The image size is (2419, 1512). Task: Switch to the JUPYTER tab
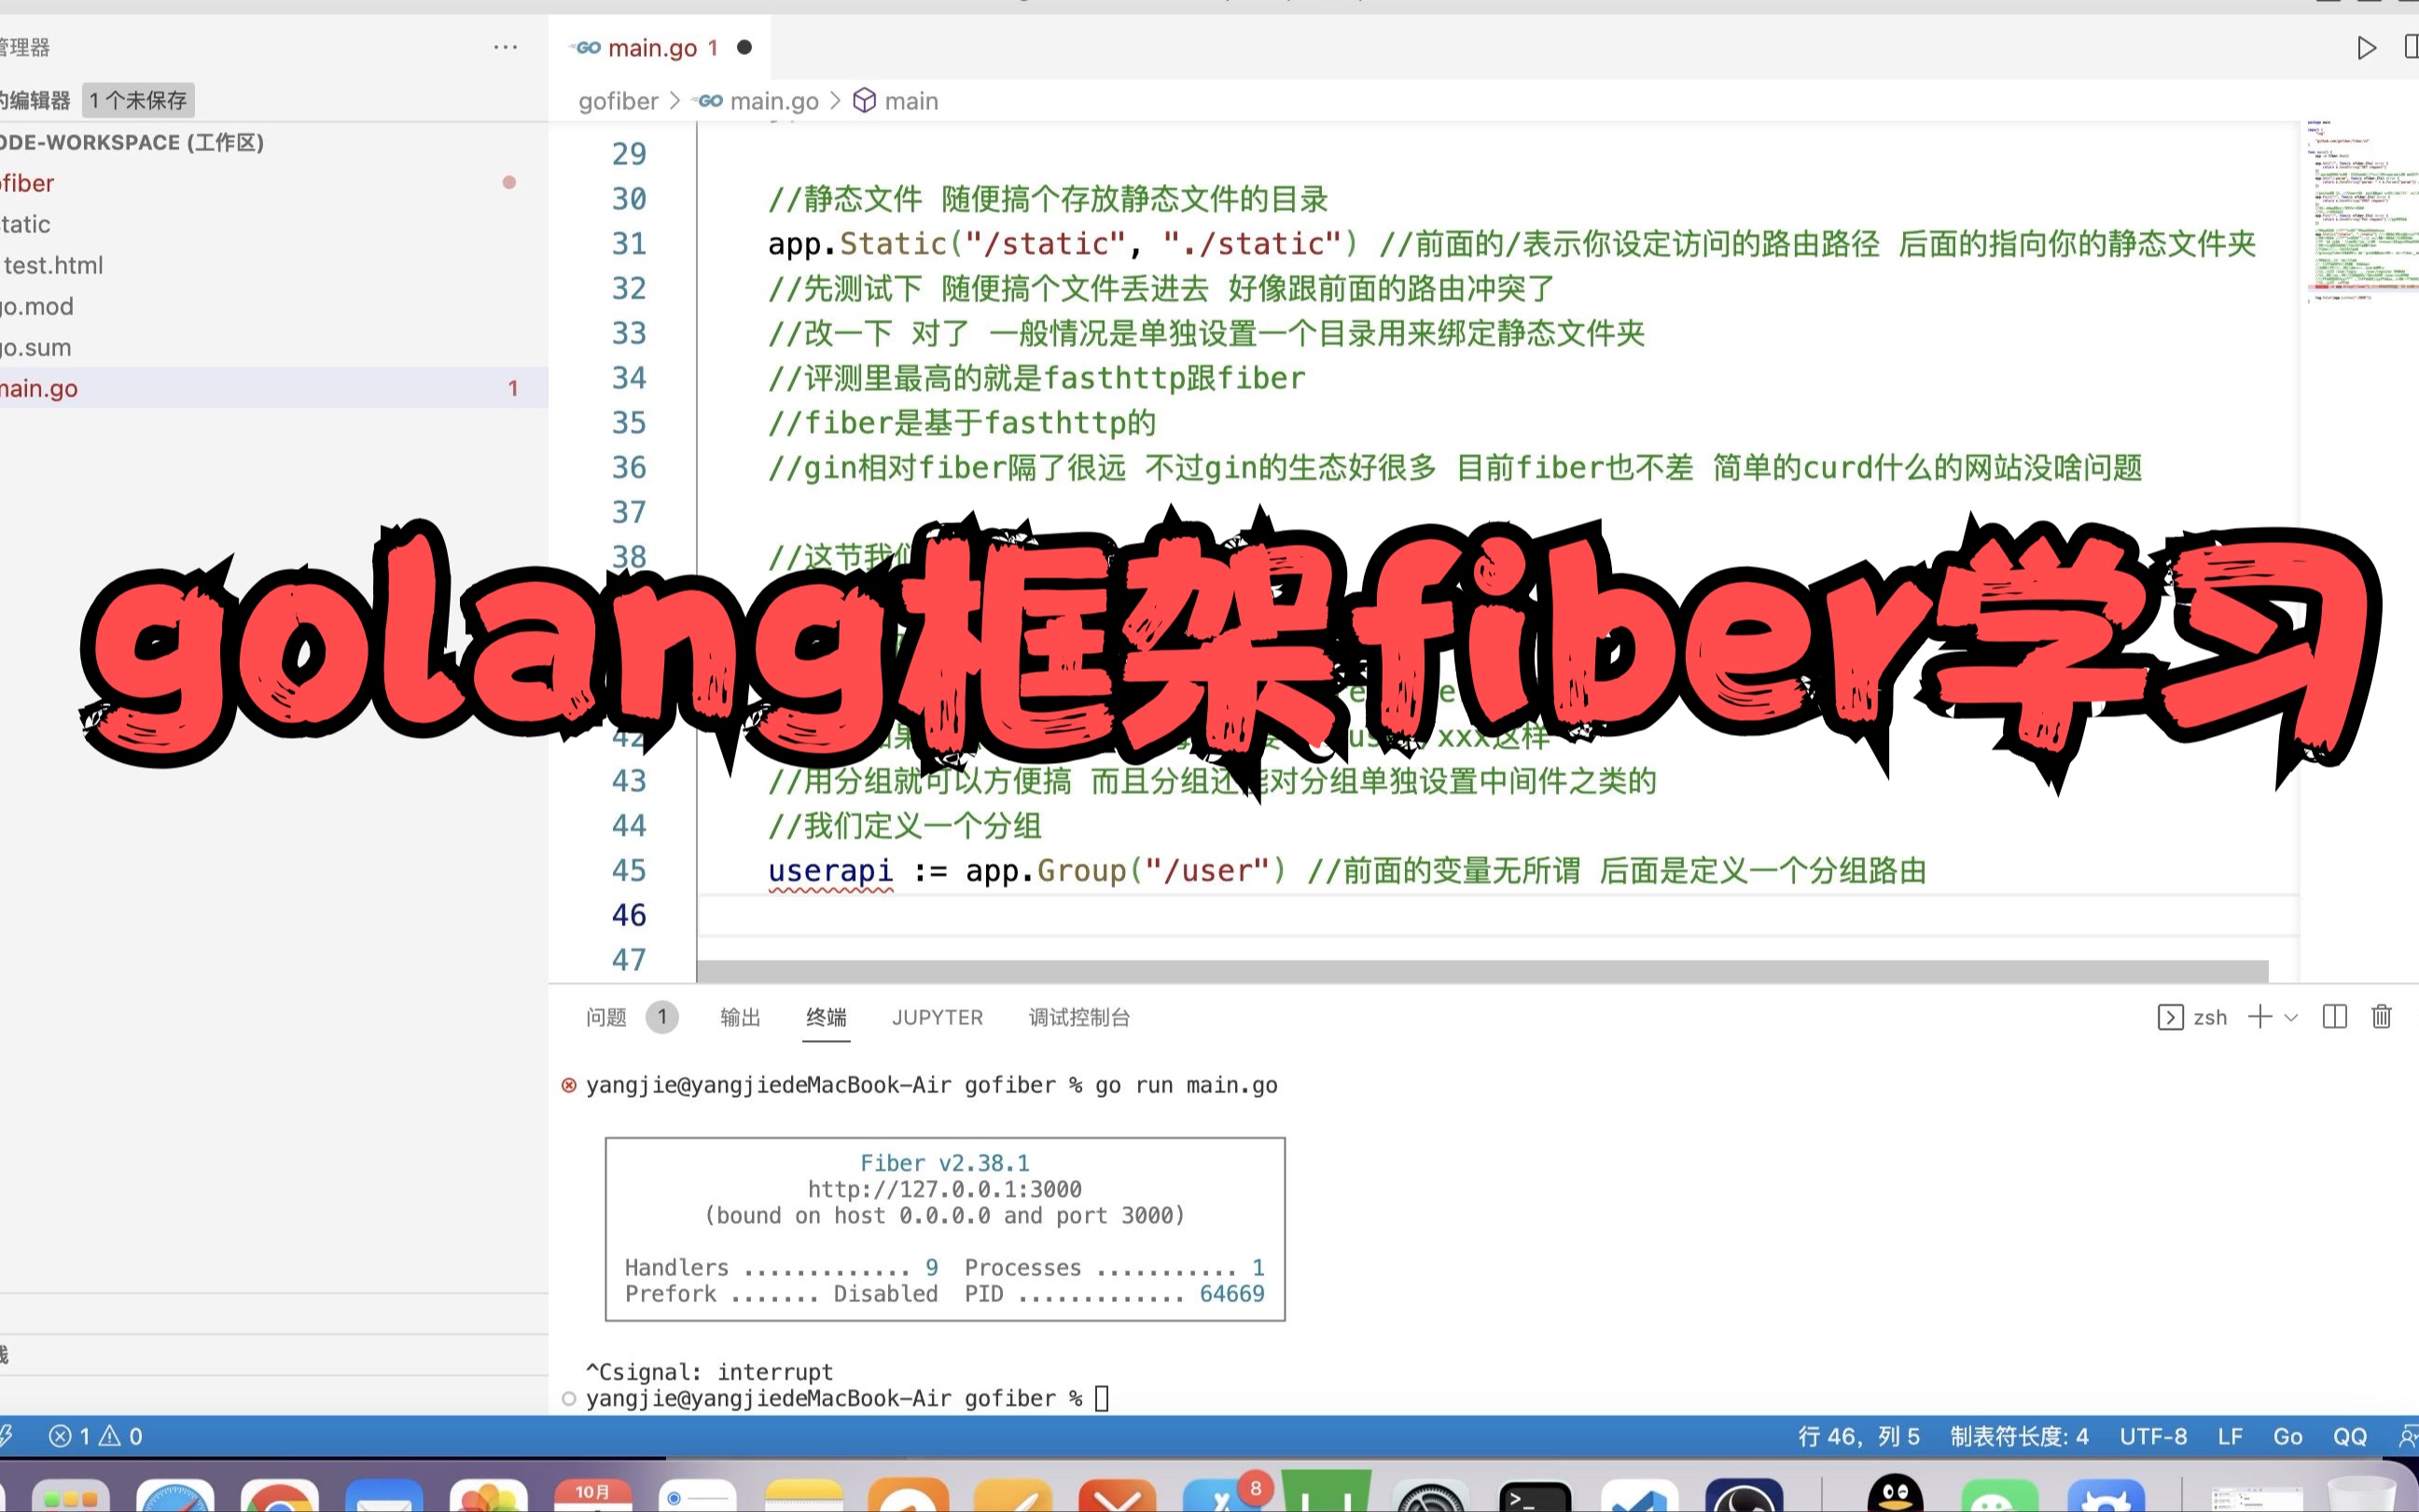937,1017
